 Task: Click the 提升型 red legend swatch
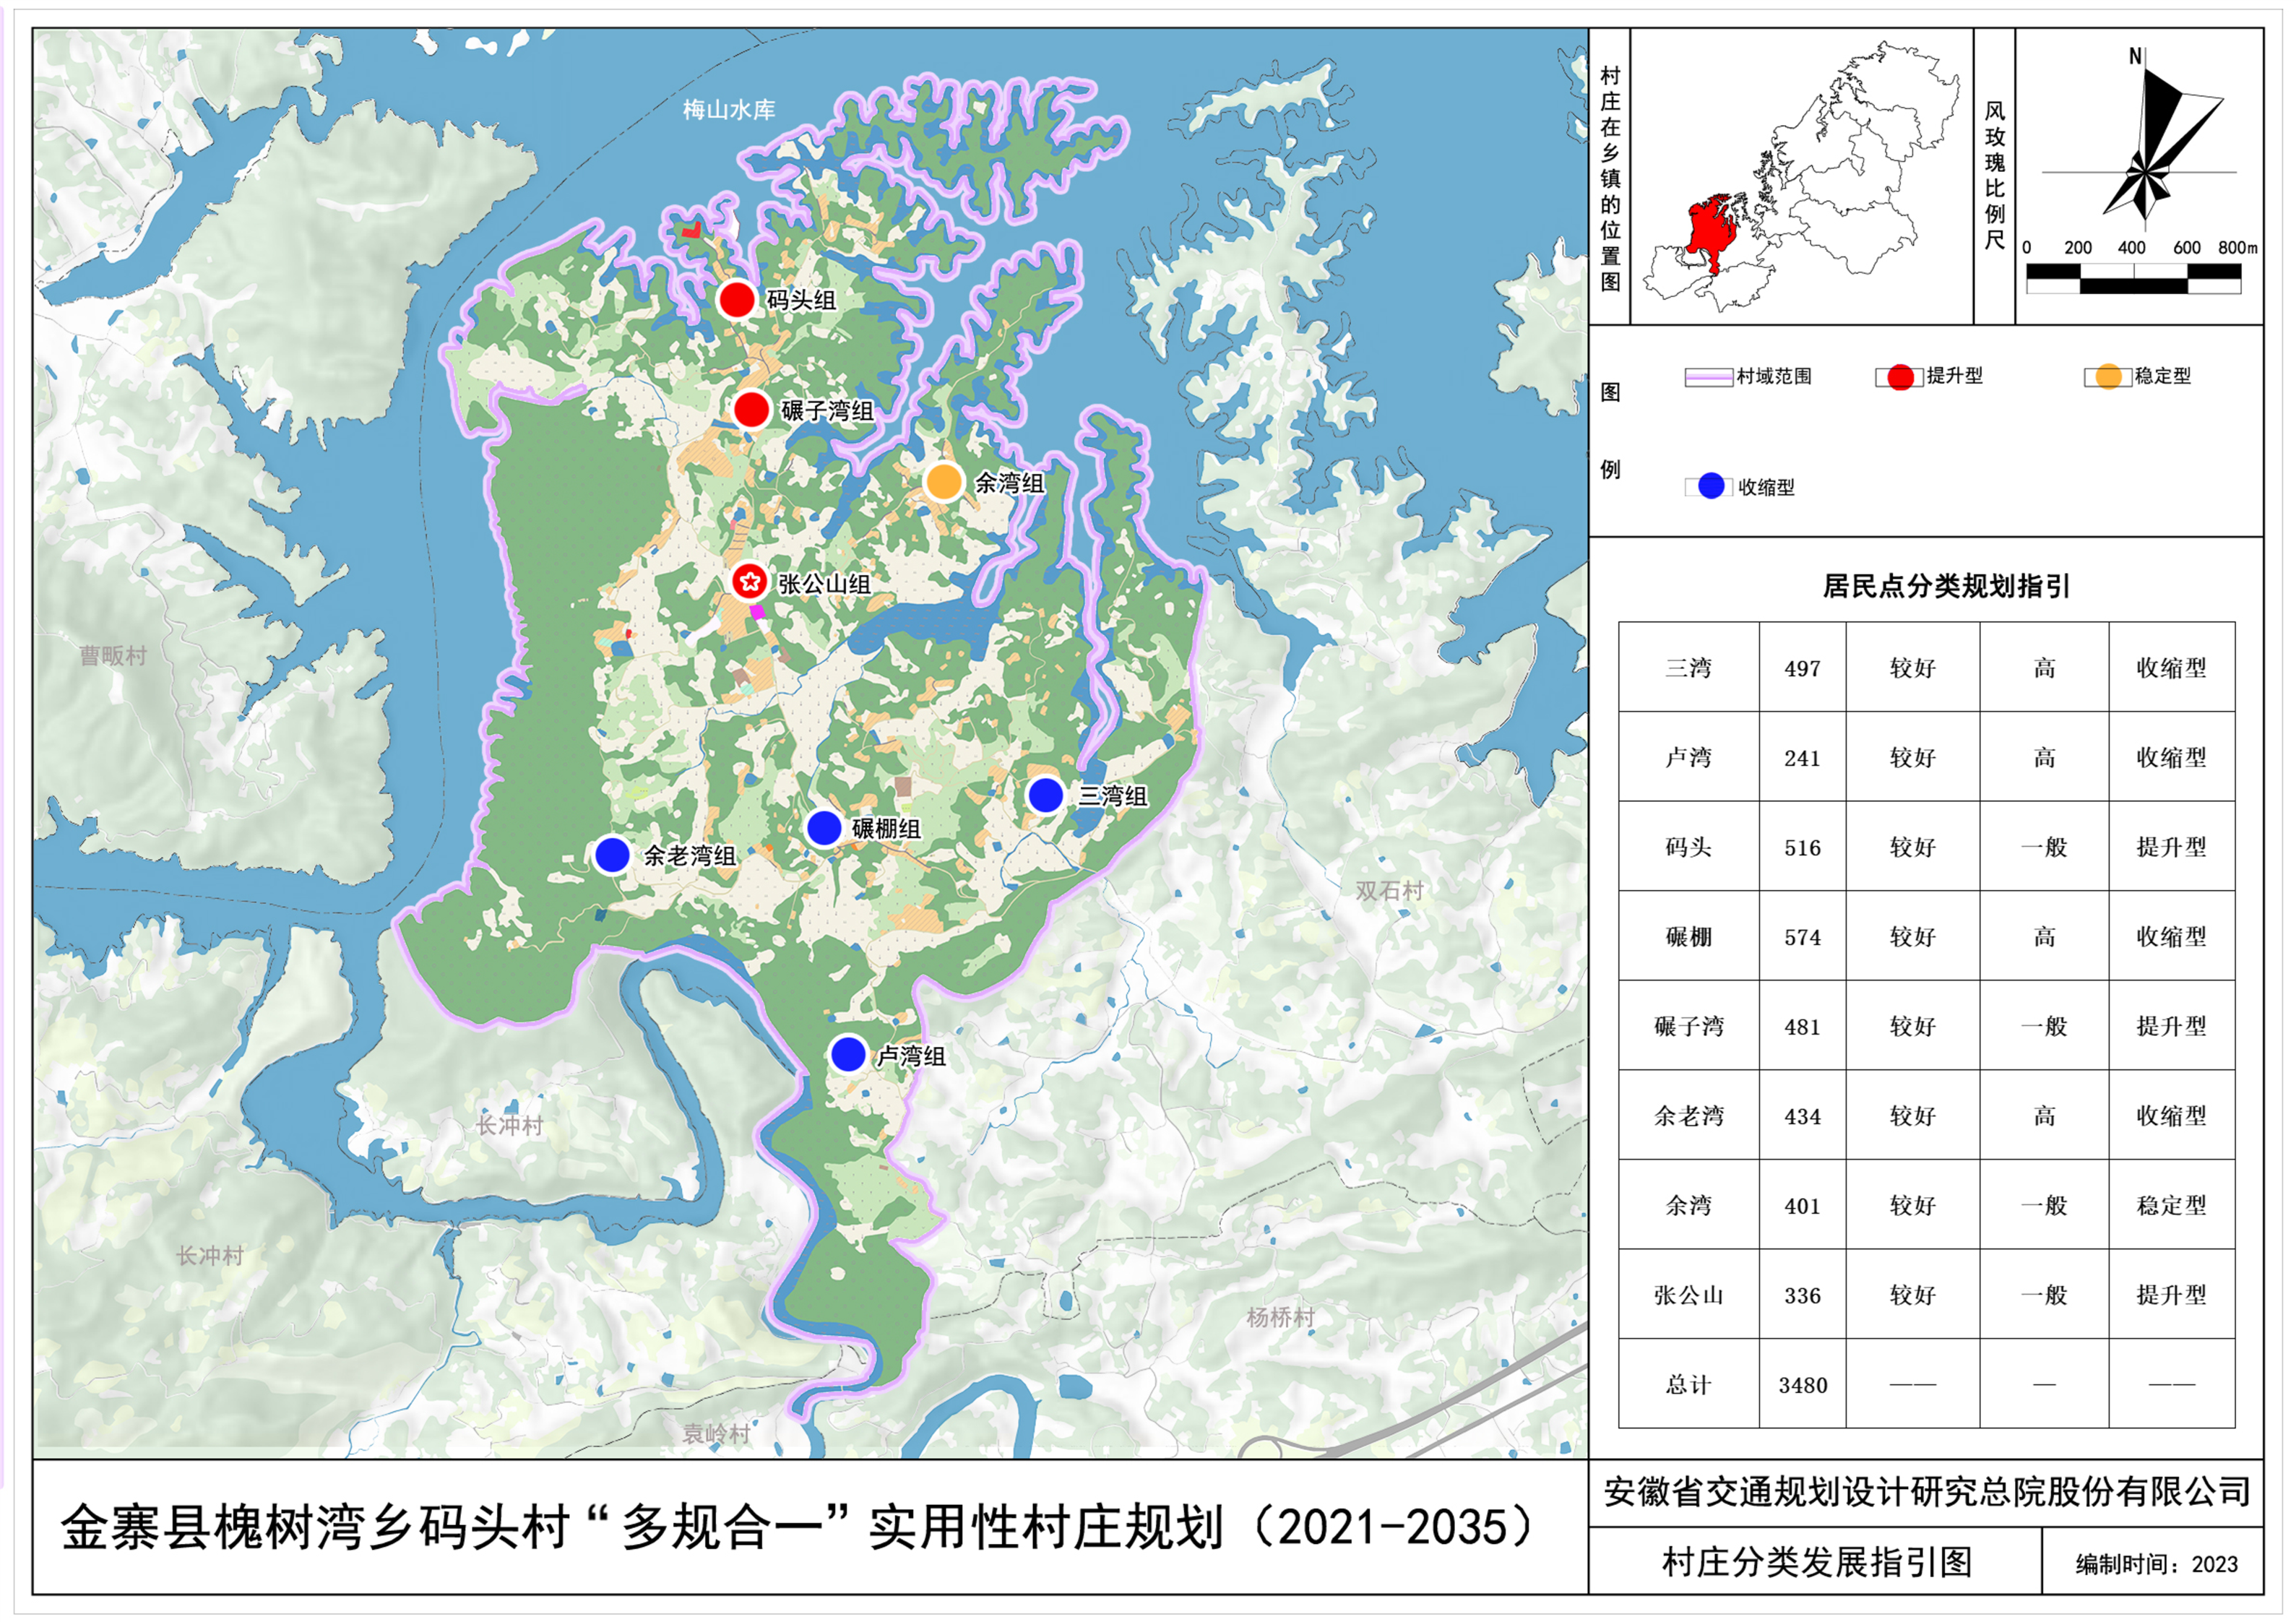tap(1900, 377)
